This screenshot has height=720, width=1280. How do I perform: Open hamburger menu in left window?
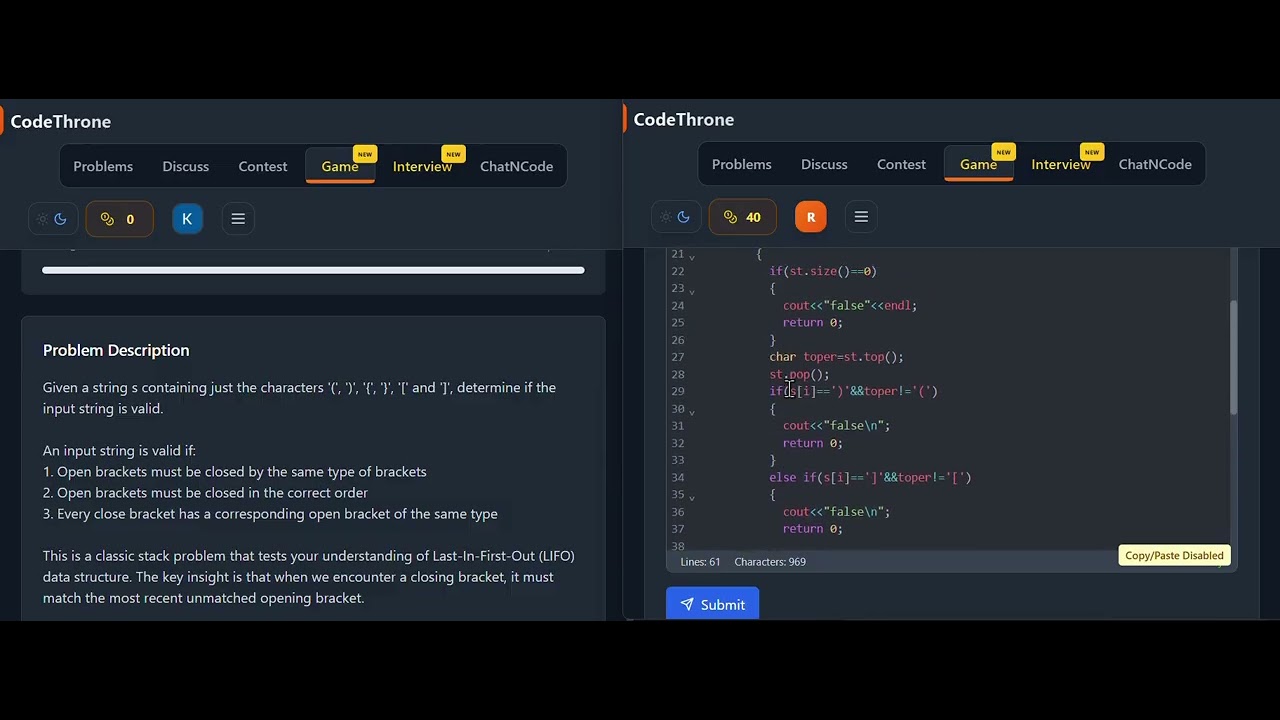pyautogui.click(x=238, y=219)
